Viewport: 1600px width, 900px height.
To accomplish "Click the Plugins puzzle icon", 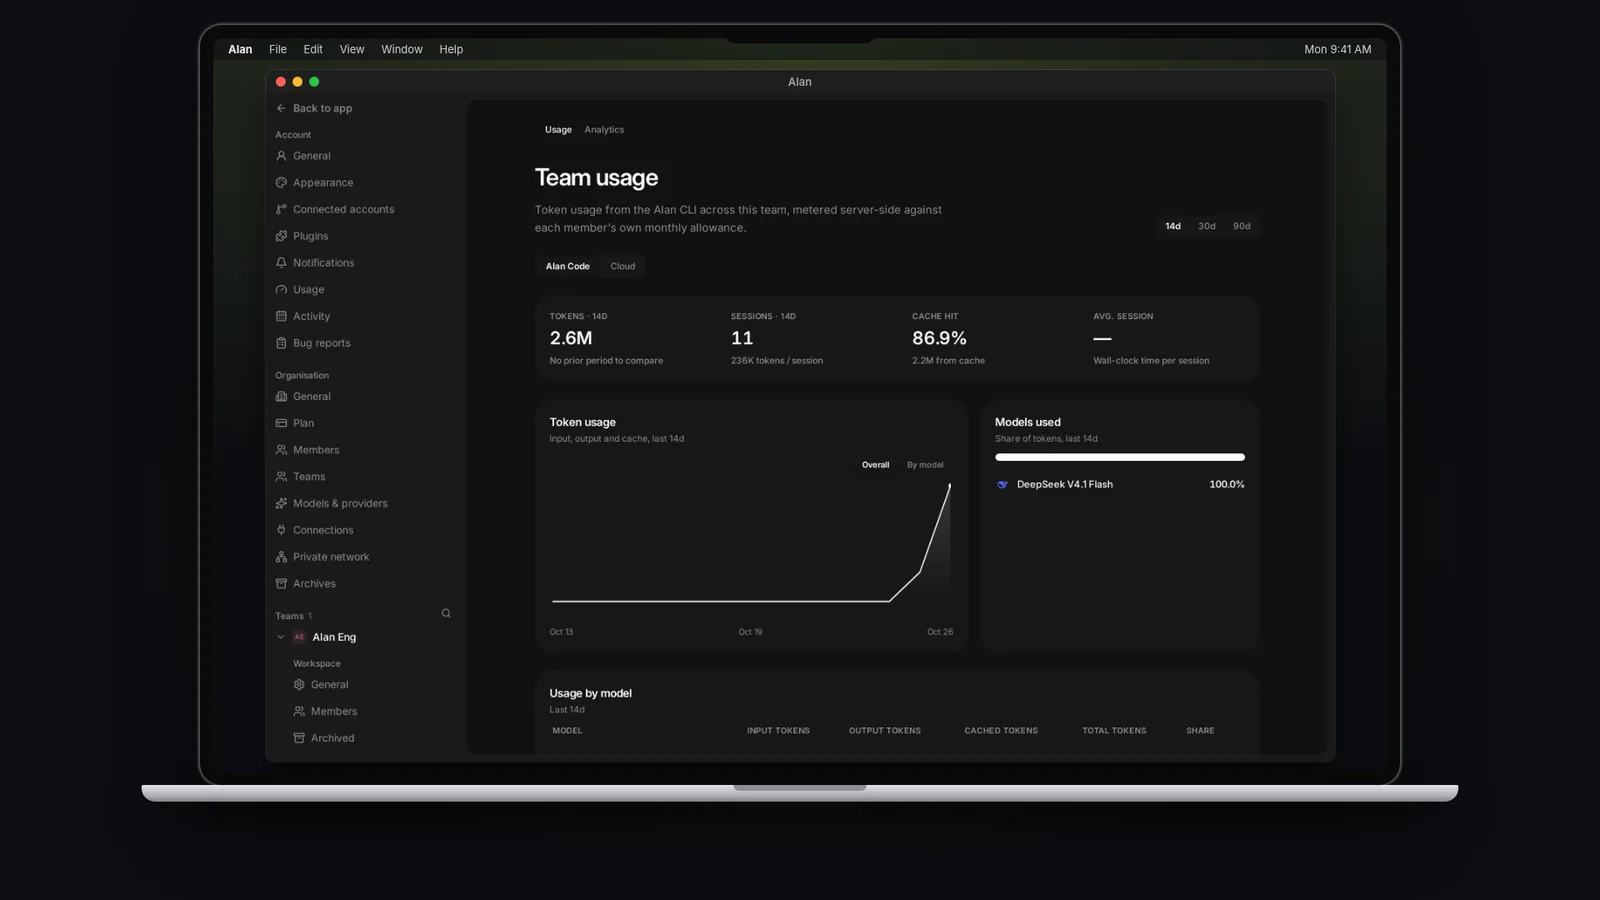I will pos(281,236).
